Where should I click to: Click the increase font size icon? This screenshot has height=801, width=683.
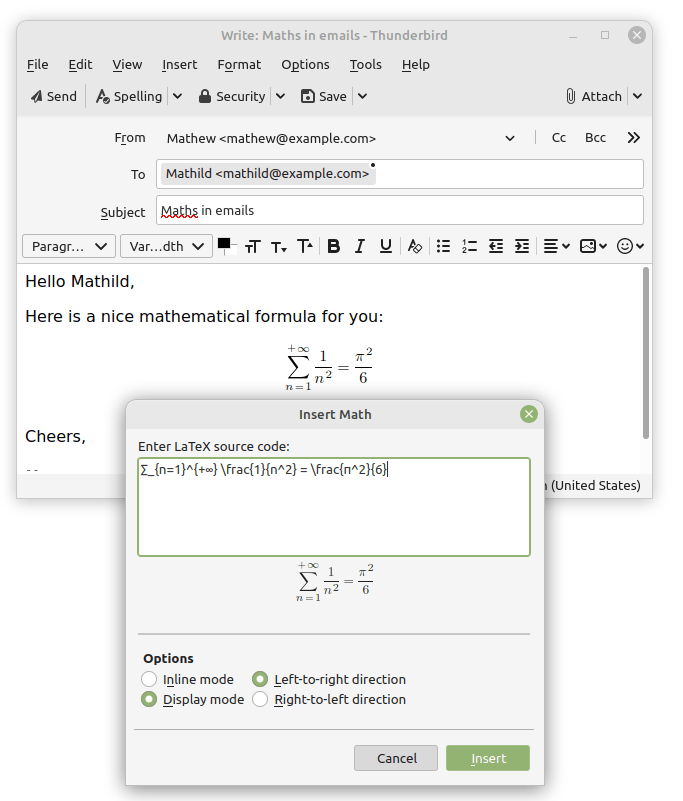(x=305, y=246)
